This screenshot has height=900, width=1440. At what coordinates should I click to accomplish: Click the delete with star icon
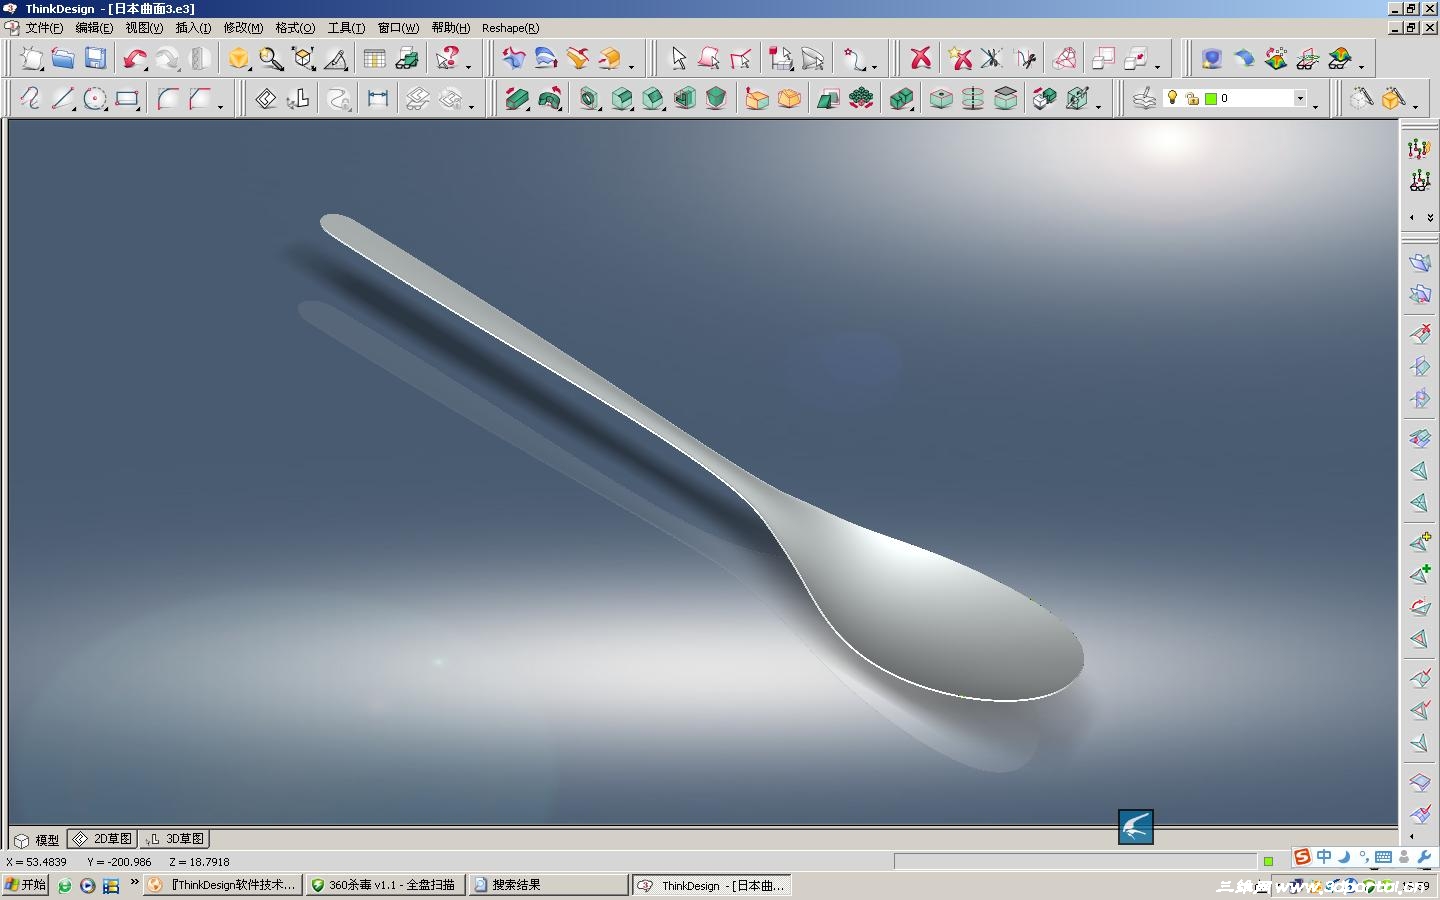[x=960, y=59]
